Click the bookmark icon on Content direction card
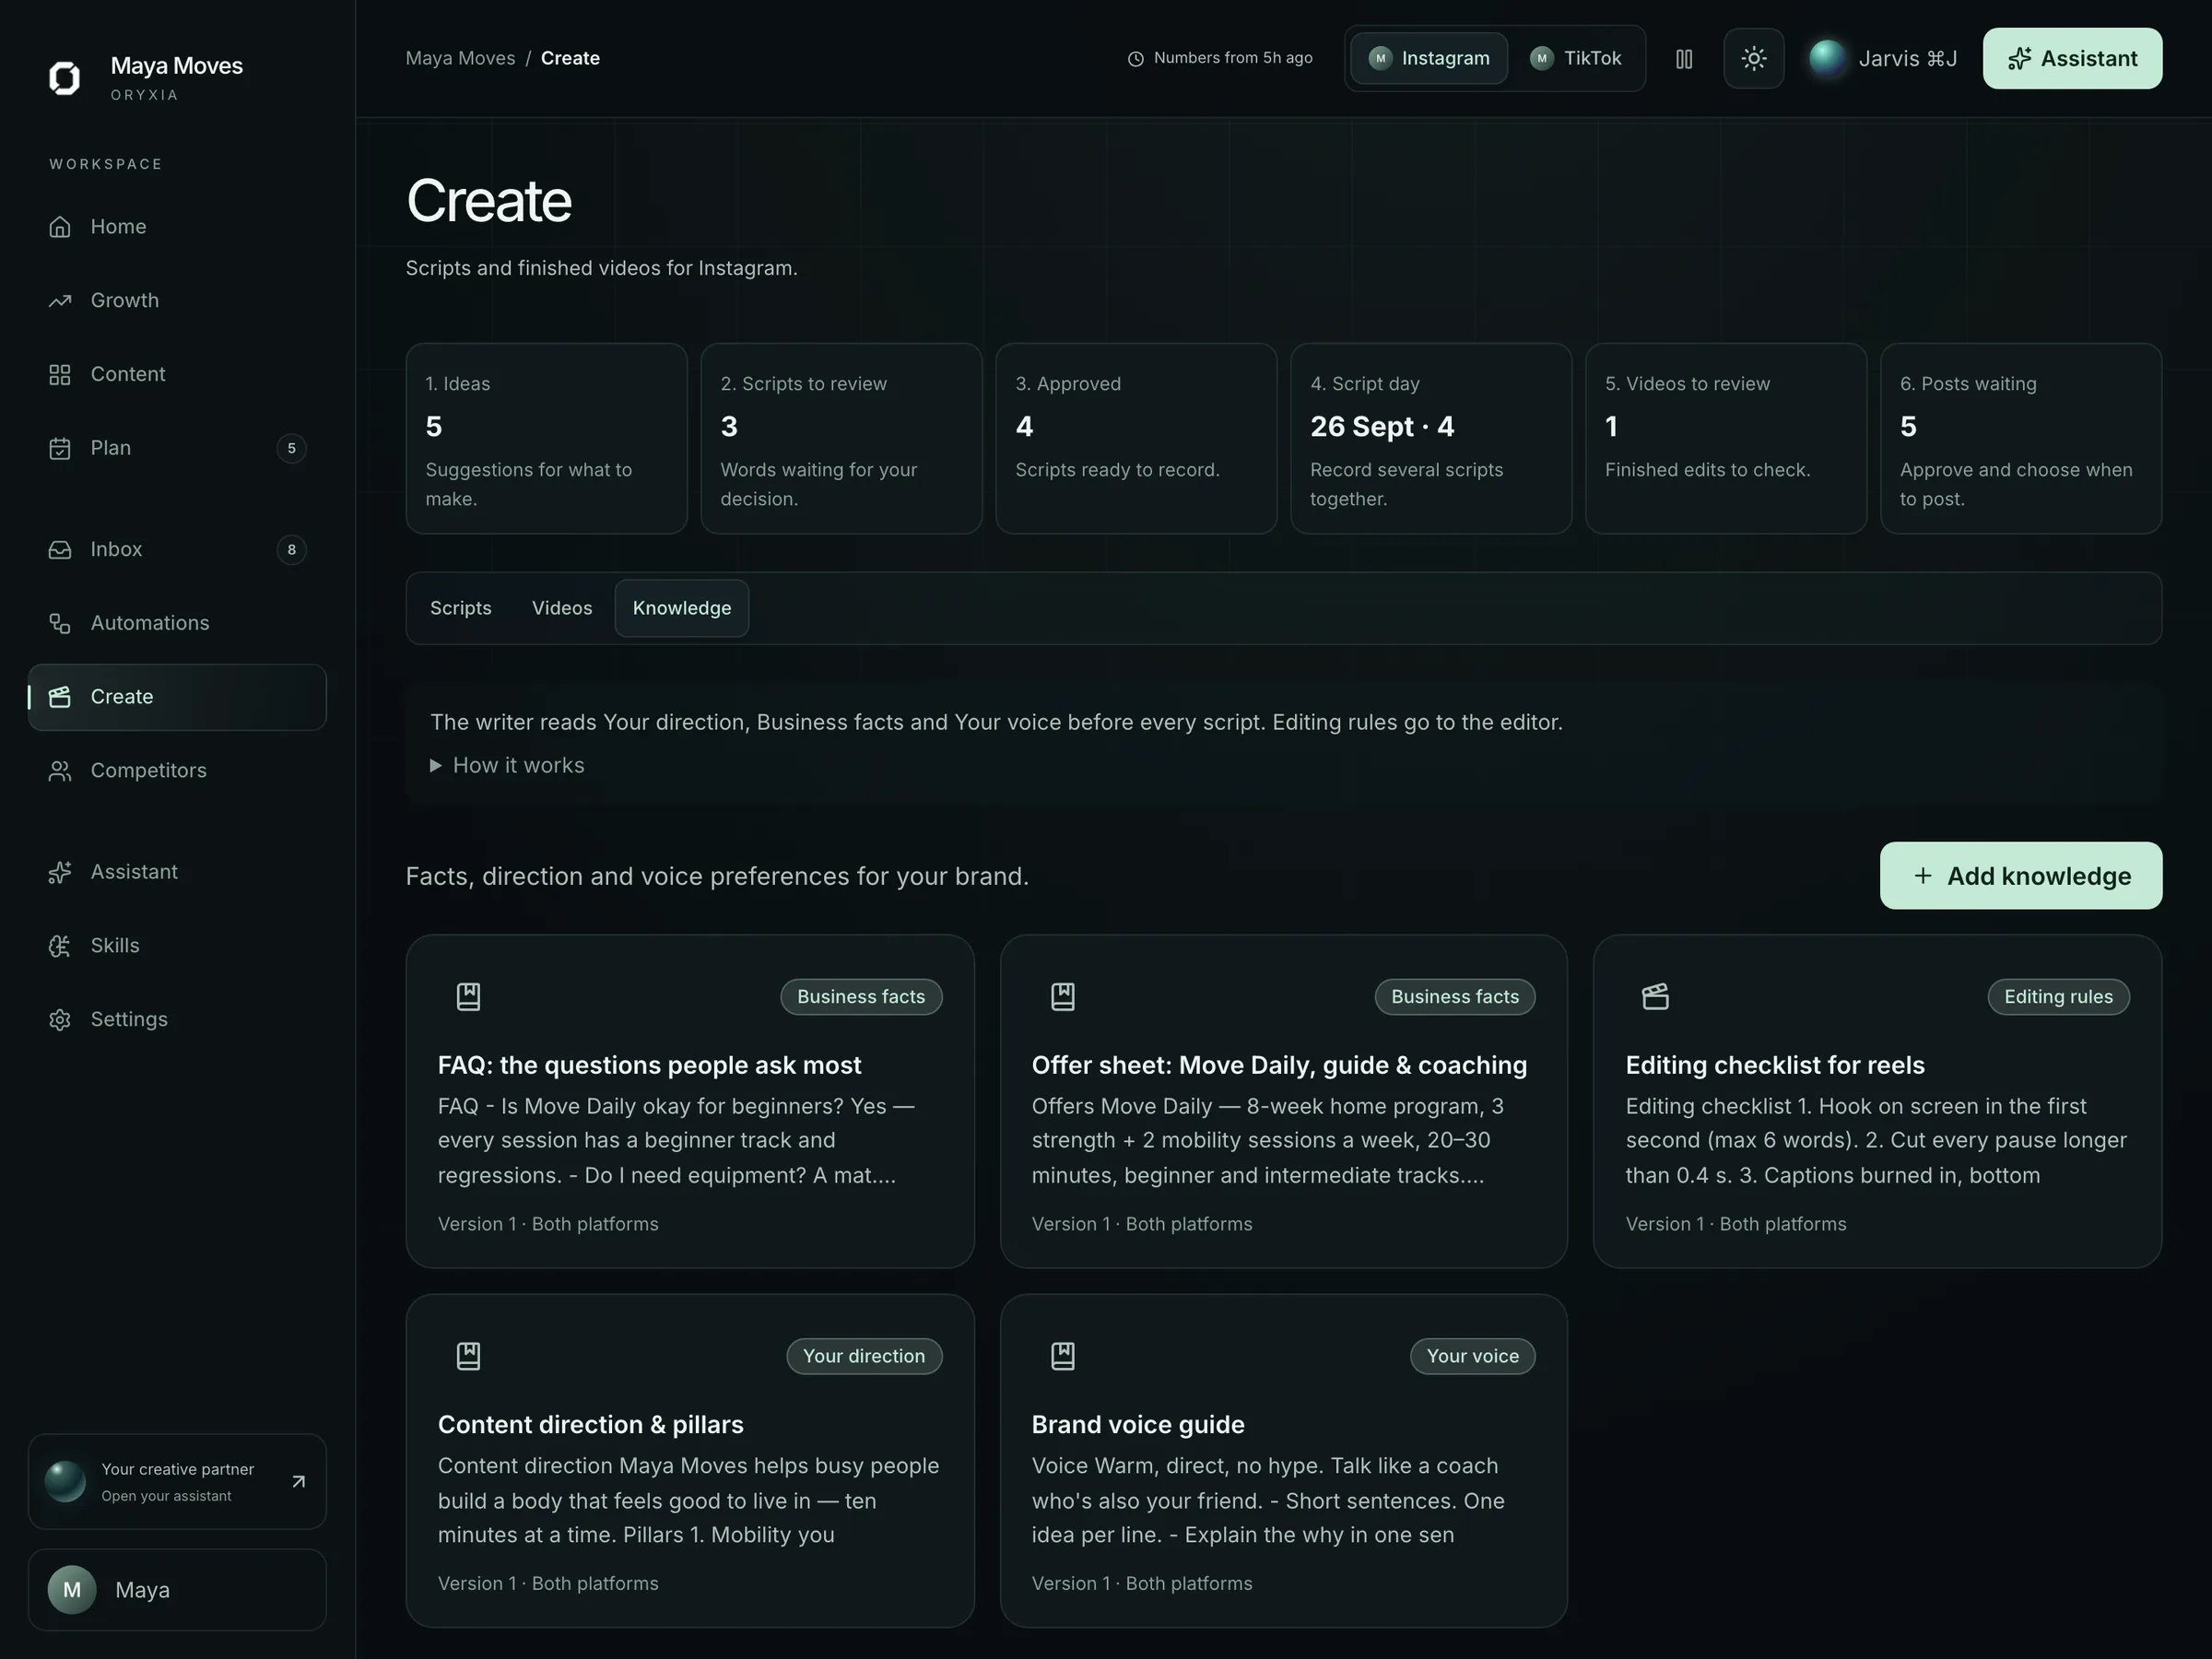Viewport: 2212px width, 1659px height. pyautogui.click(x=469, y=1356)
